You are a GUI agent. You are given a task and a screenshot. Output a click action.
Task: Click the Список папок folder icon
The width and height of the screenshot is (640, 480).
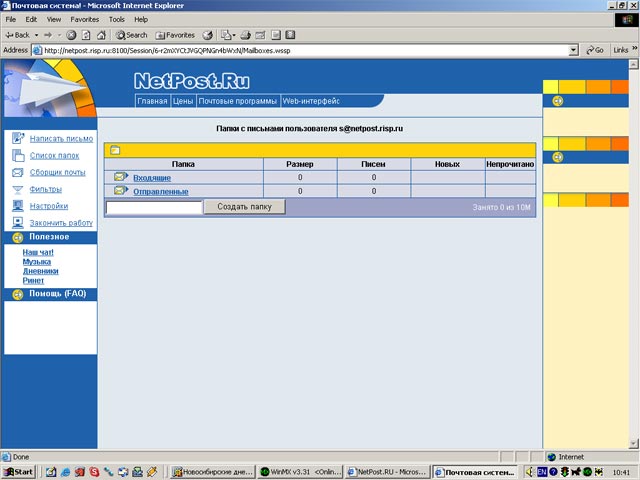pos(18,155)
